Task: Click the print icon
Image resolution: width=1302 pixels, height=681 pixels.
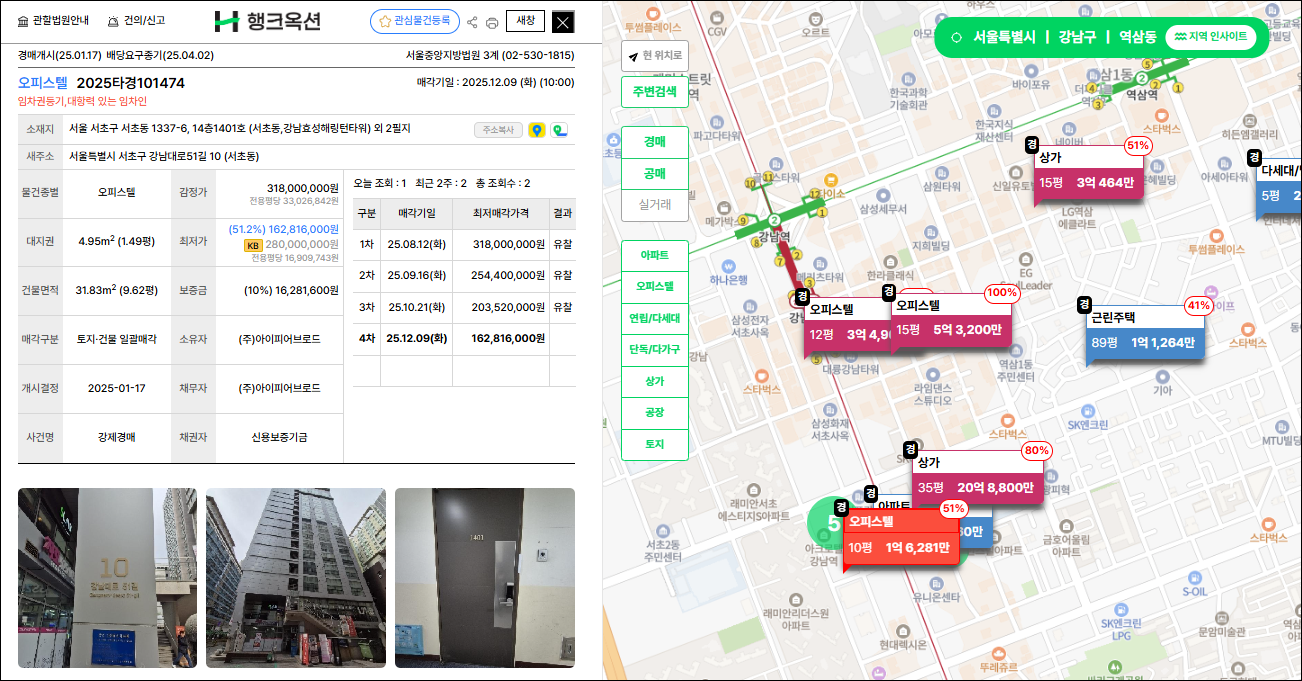Action: tap(492, 22)
